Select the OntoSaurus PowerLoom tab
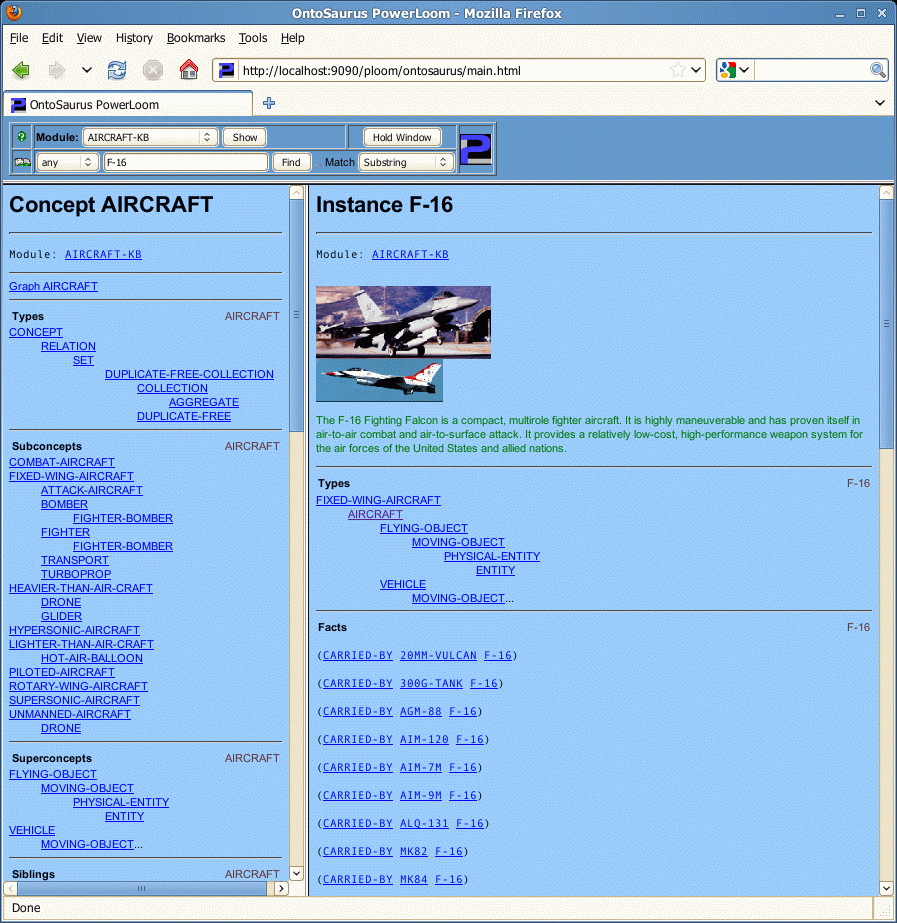 pyautogui.click(x=128, y=104)
